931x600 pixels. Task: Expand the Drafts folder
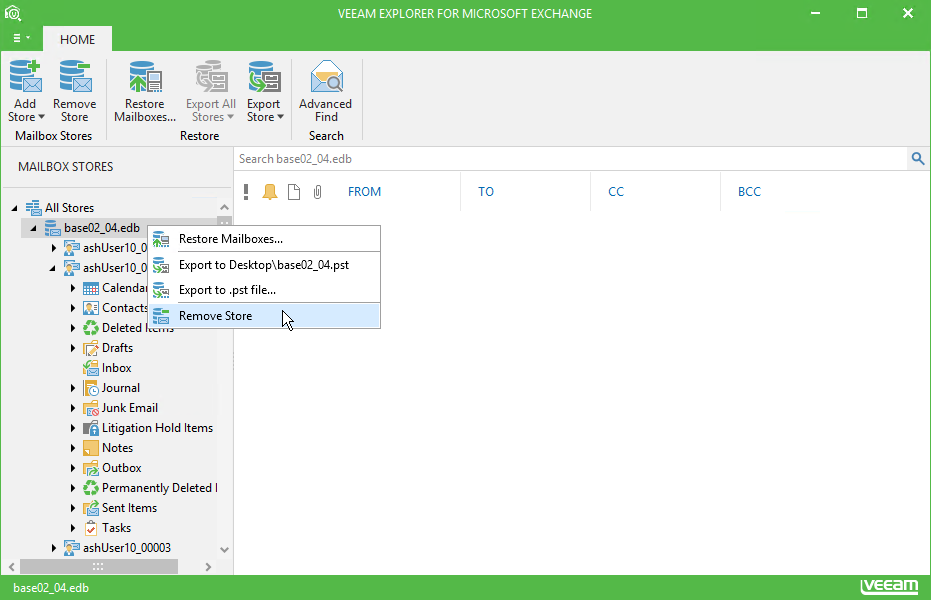(72, 348)
